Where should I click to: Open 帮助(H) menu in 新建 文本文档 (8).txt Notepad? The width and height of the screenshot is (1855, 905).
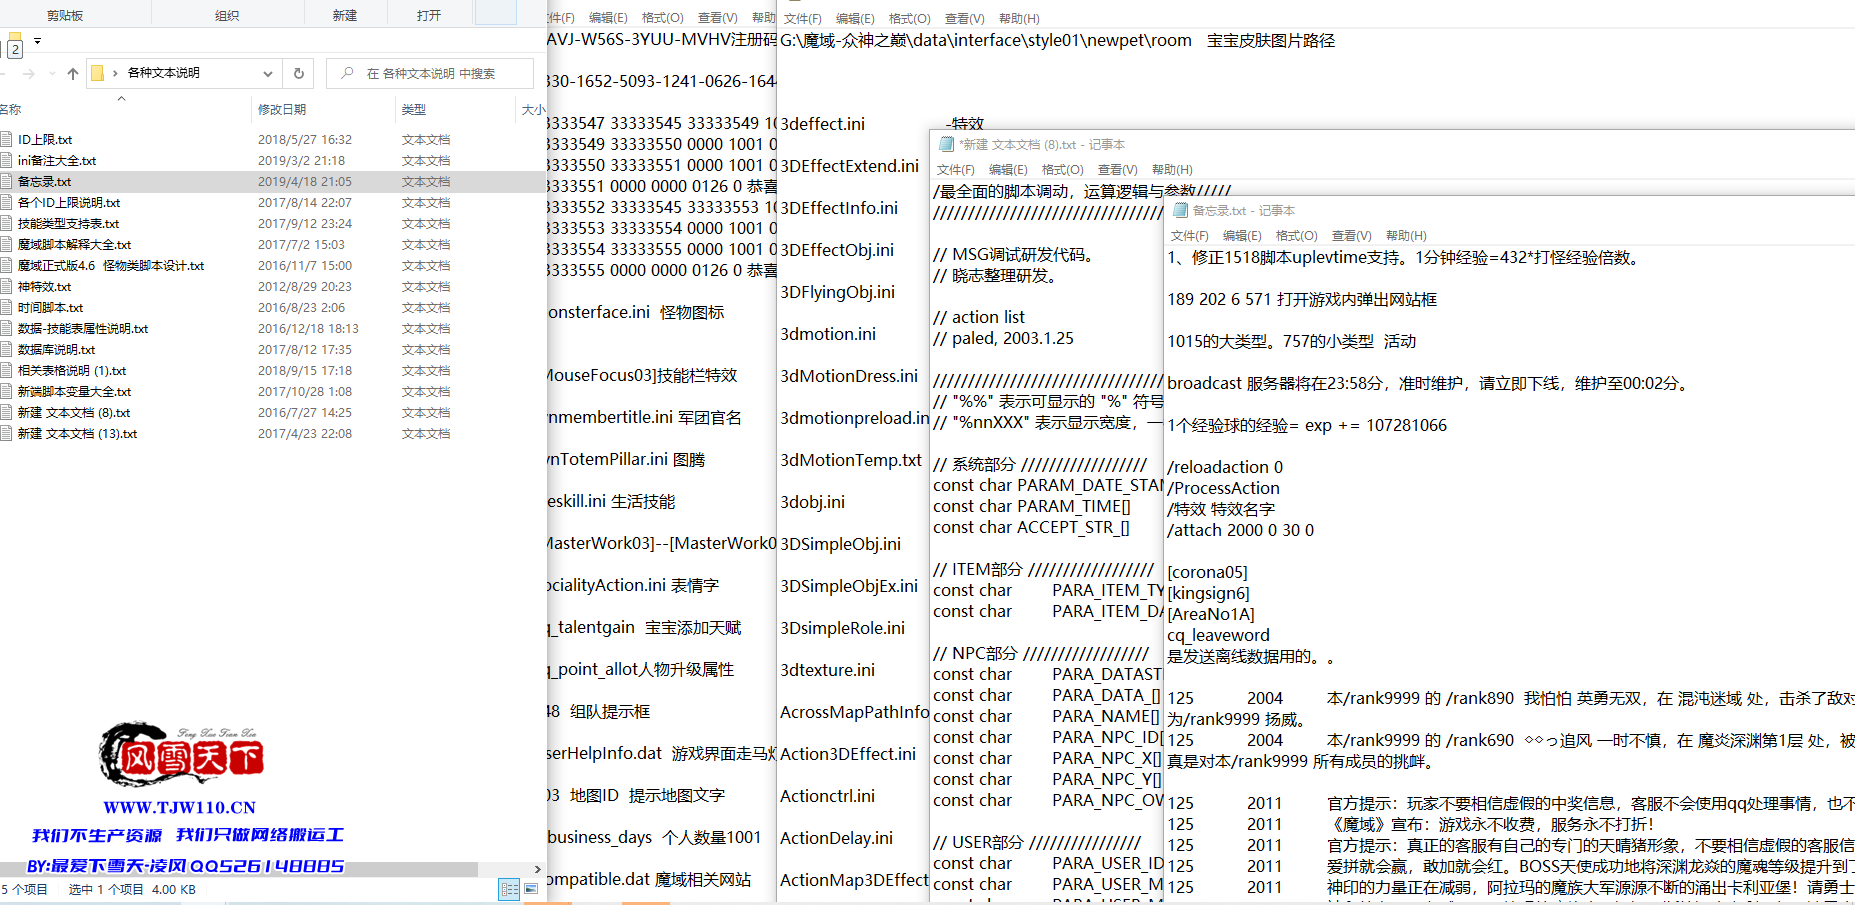(x=1172, y=170)
